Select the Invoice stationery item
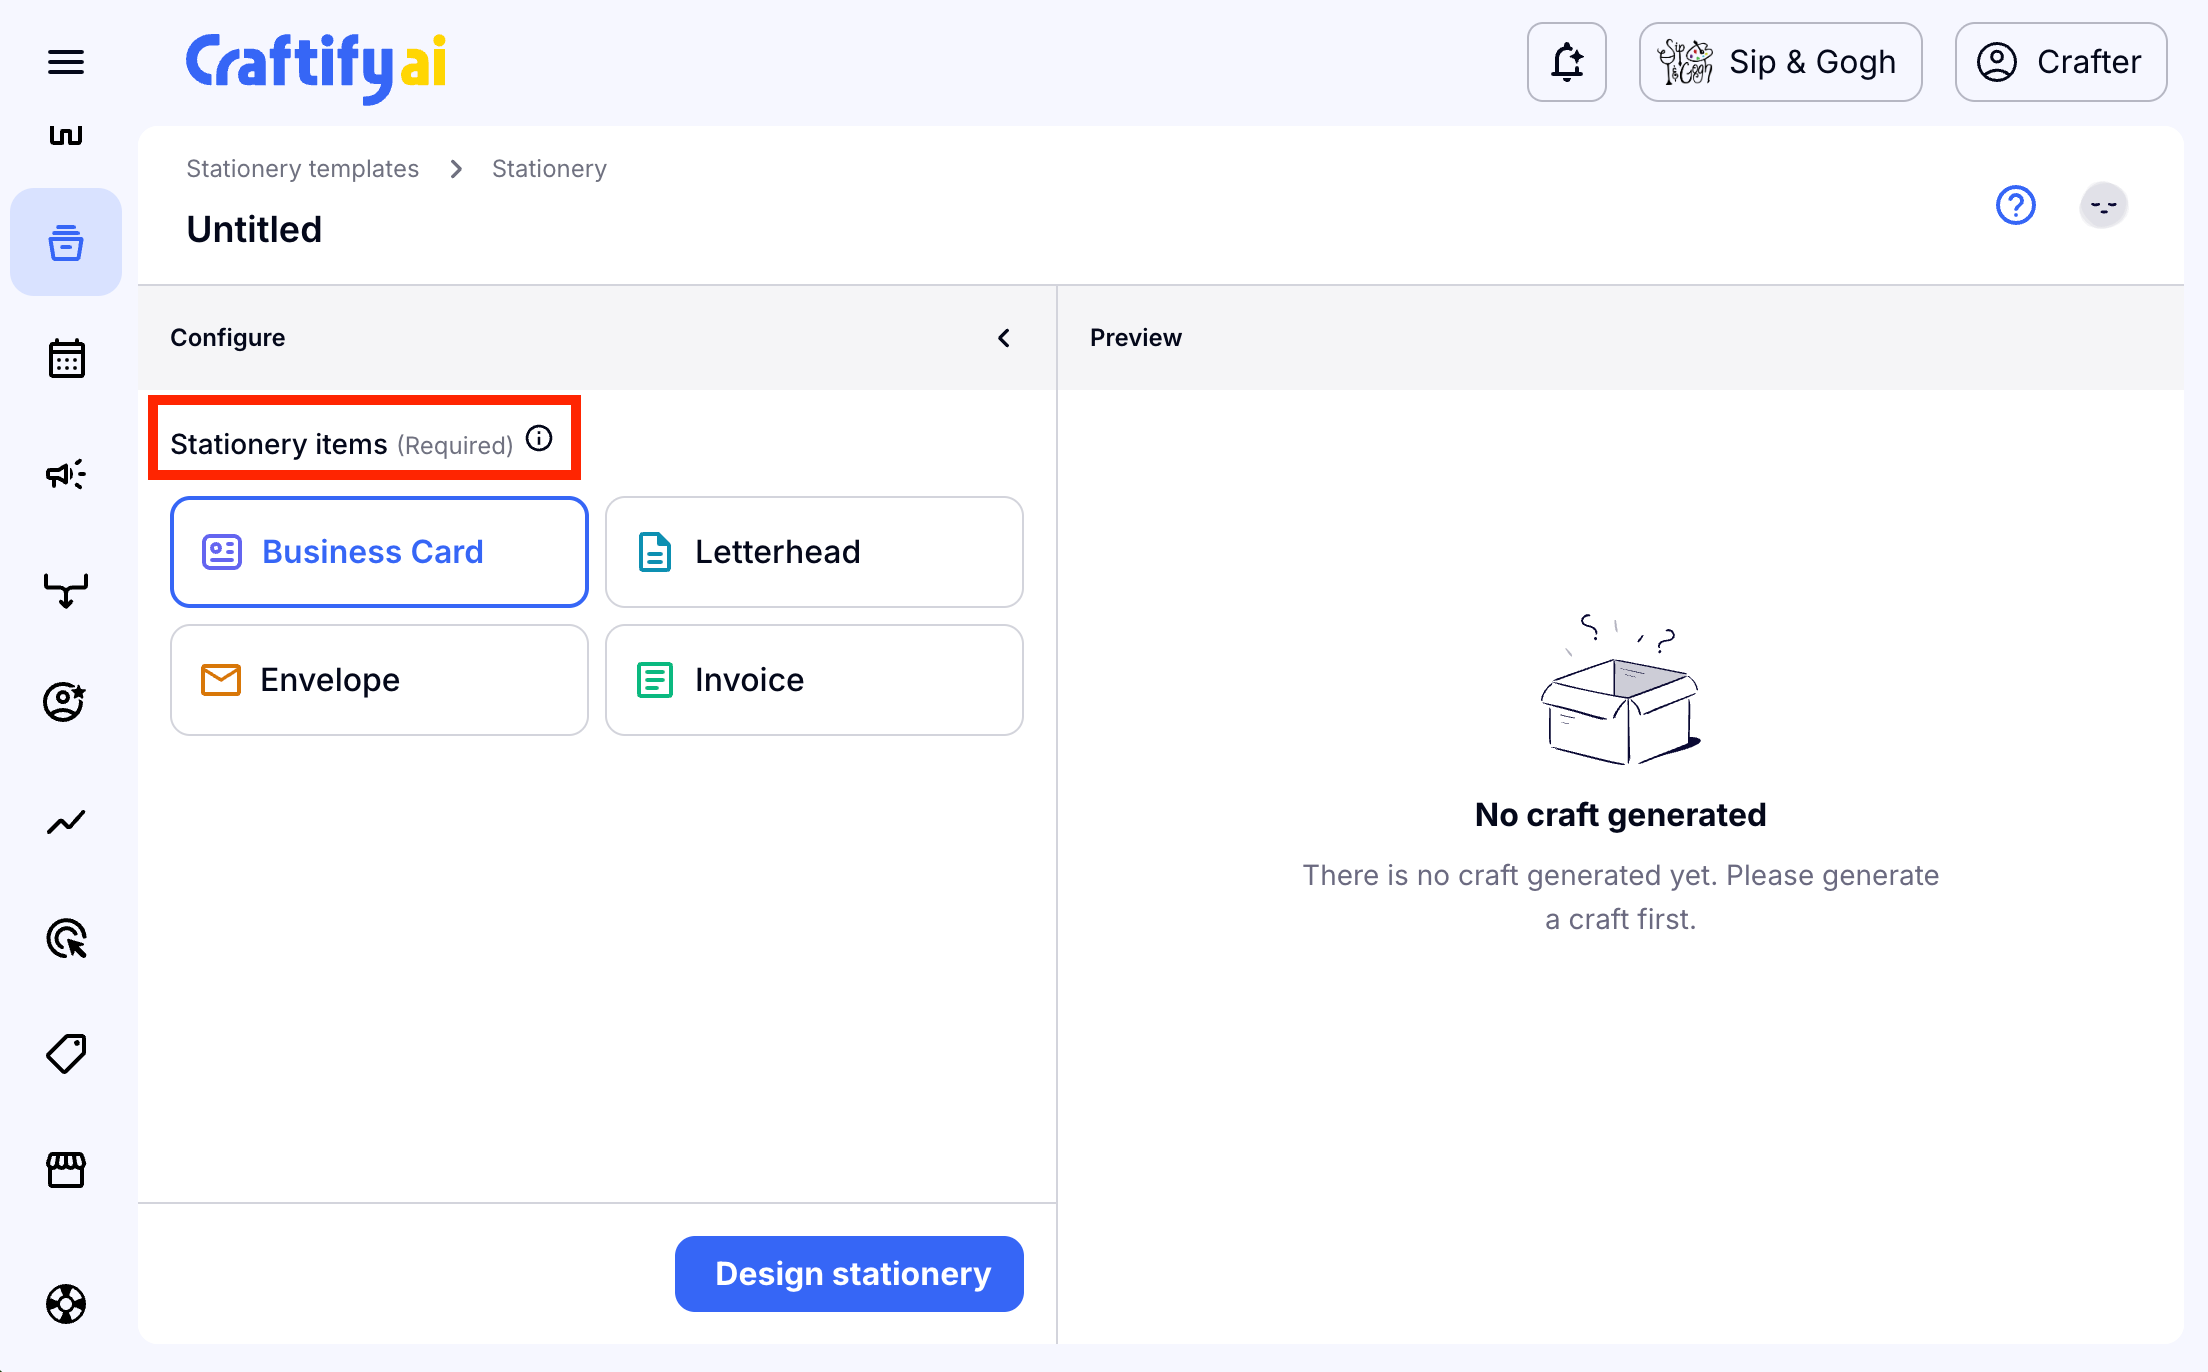The width and height of the screenshot is (2208, 1372). [x=814, y=680]
